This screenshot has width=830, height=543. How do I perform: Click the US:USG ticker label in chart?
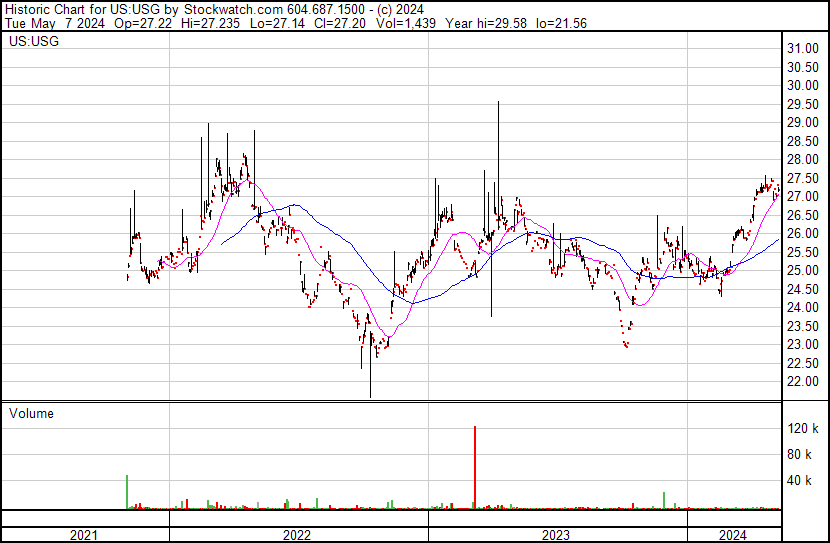click(x=33, y=43)
